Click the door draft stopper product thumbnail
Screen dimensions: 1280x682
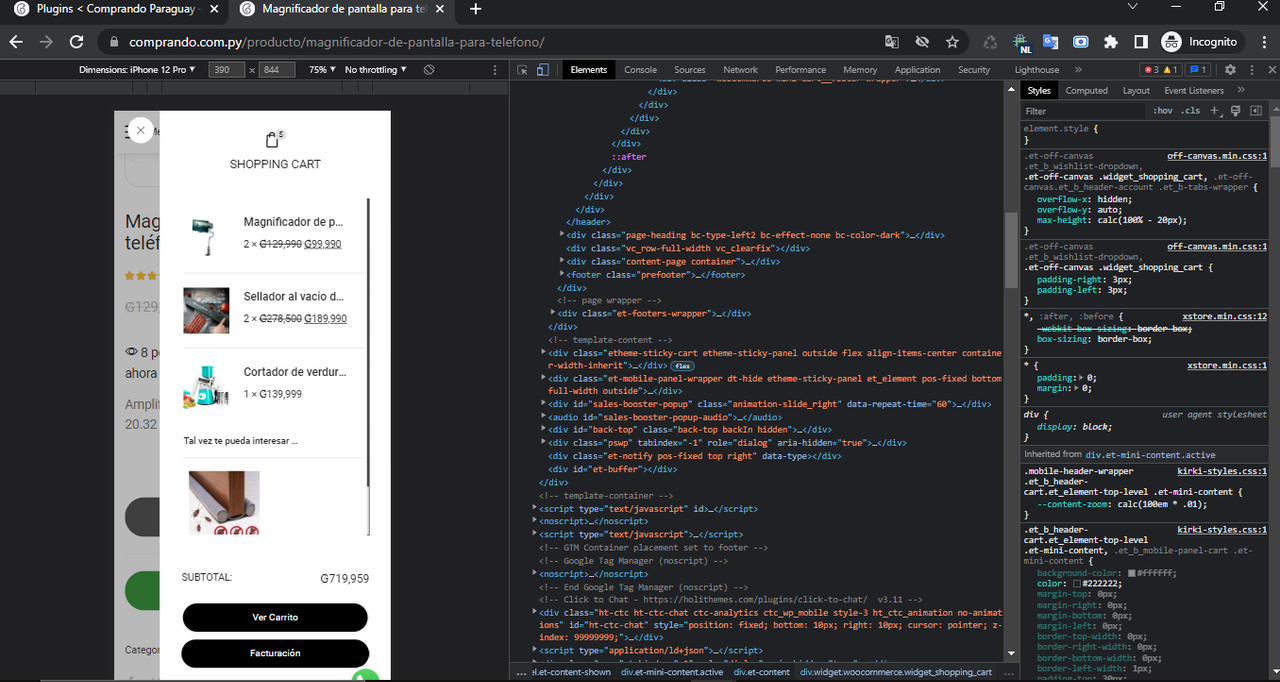pos(222,503)
